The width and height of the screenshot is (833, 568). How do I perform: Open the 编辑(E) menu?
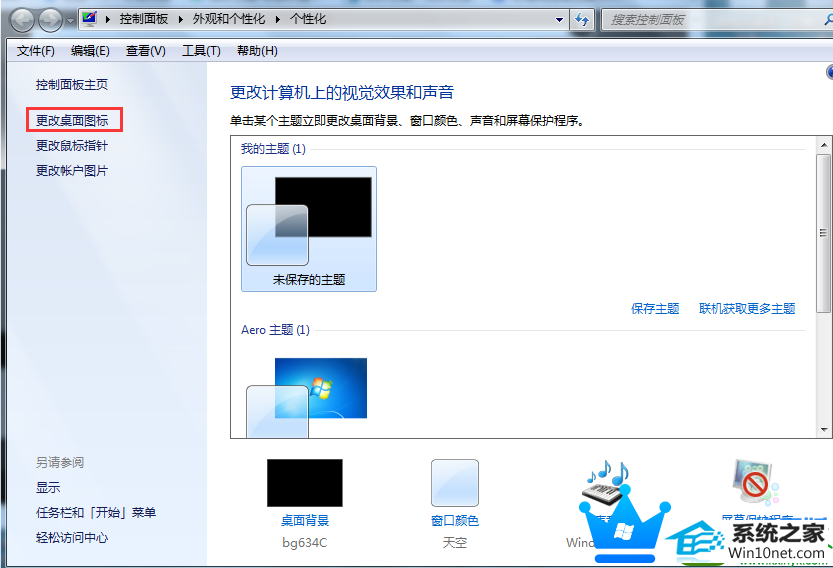pyautogui.click(x=90, y=51)
